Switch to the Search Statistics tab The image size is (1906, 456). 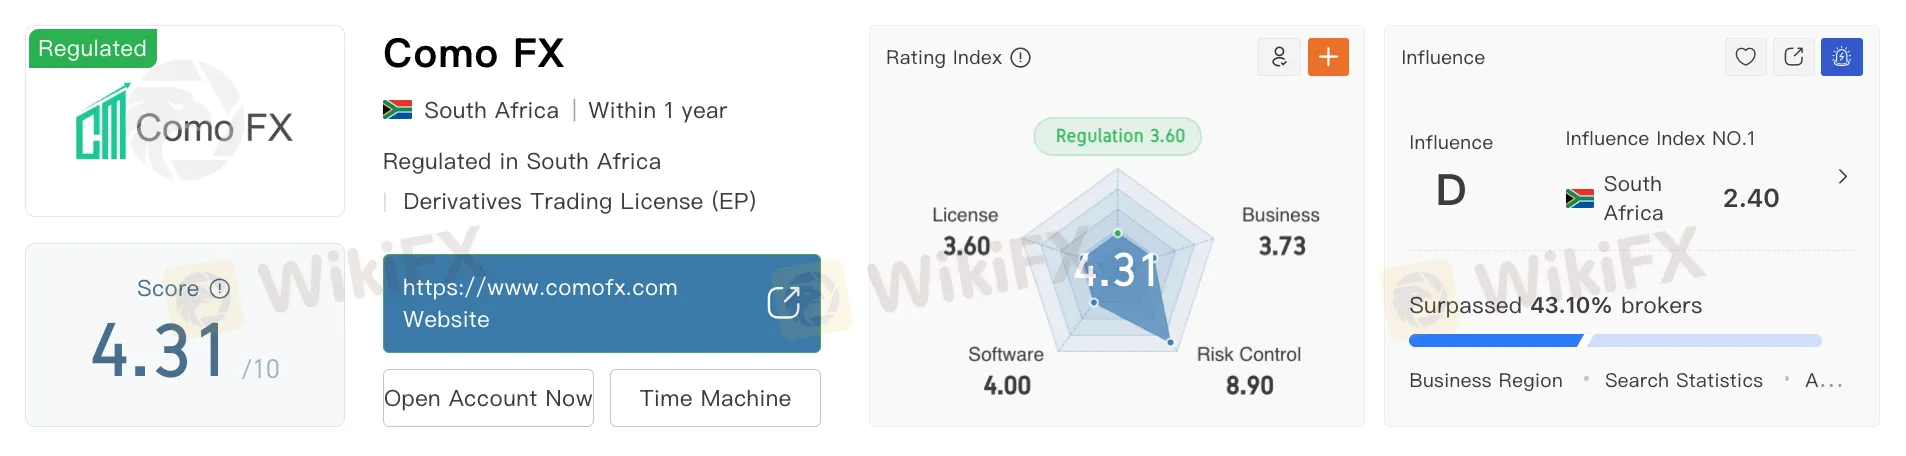click(x=1683, y=381)
